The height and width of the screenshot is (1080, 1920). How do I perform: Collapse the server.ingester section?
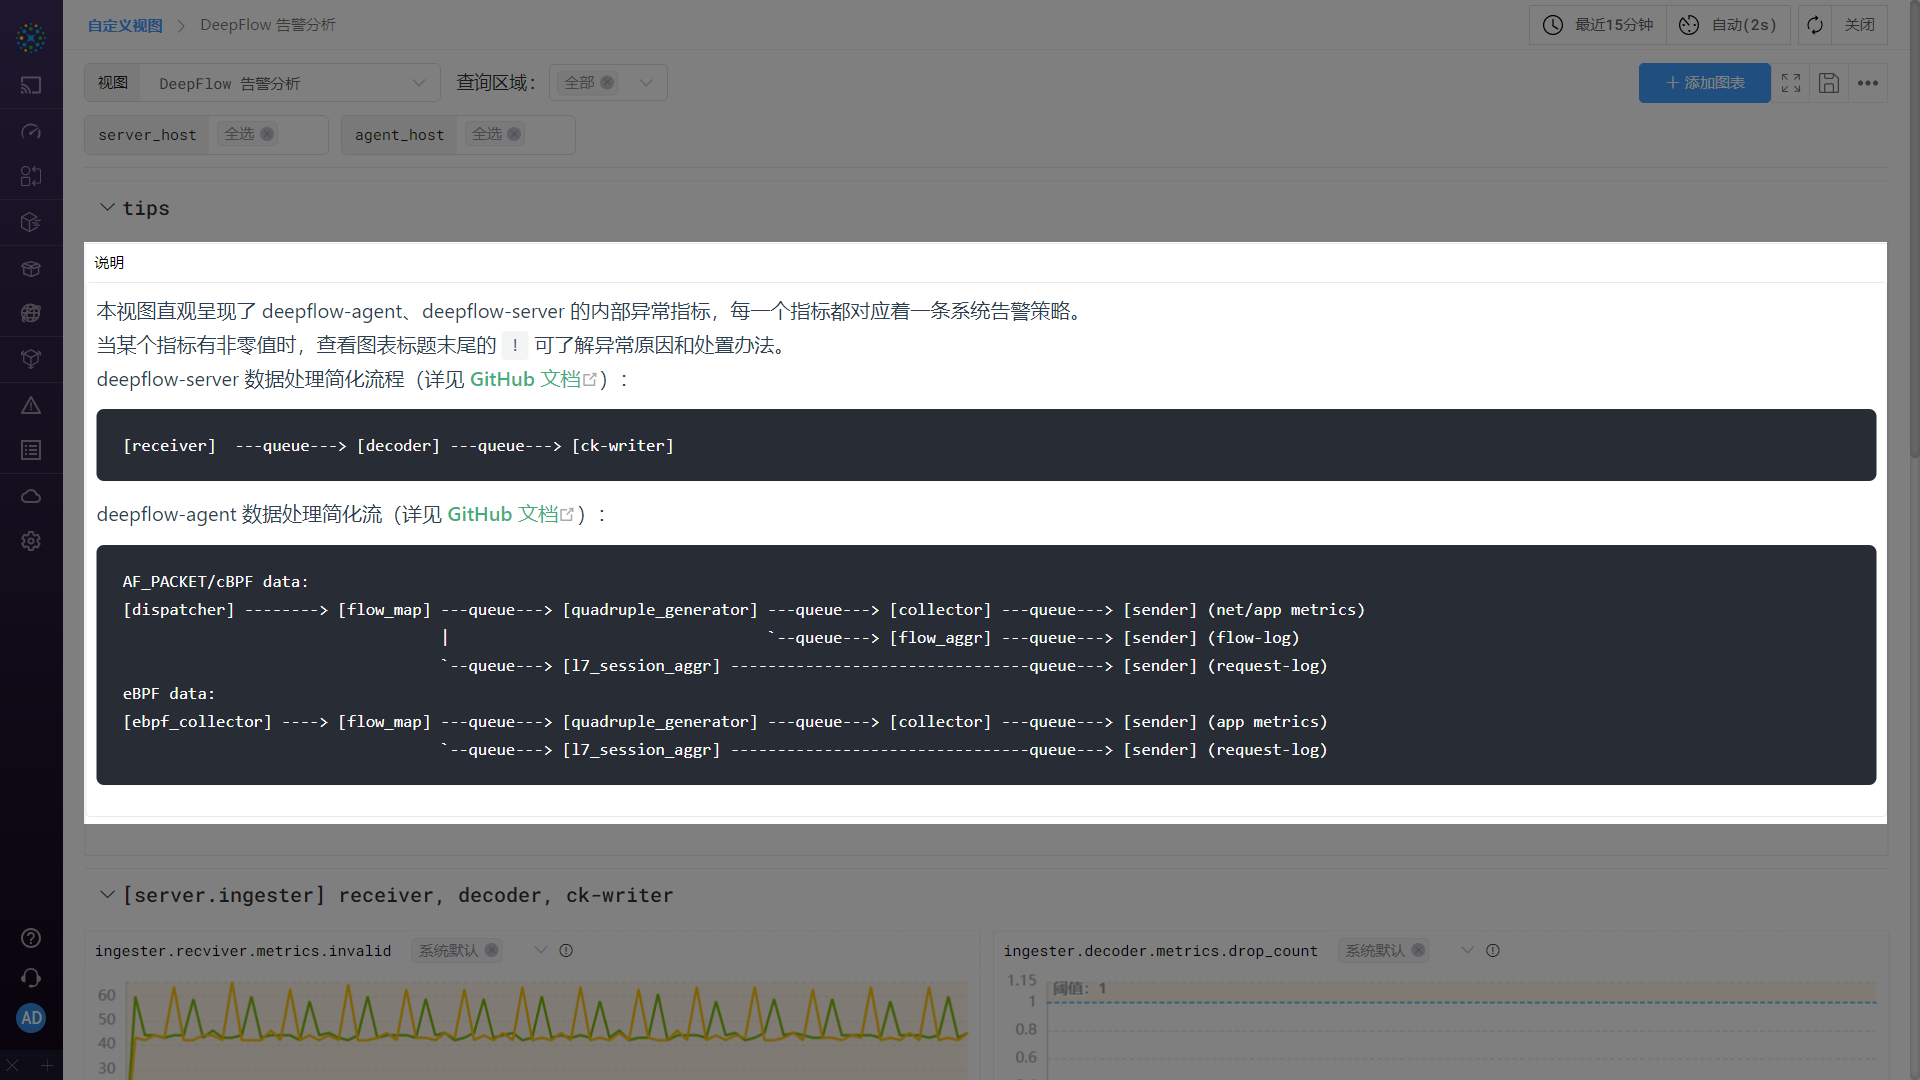pyautogui.click(x=107, y=895)
